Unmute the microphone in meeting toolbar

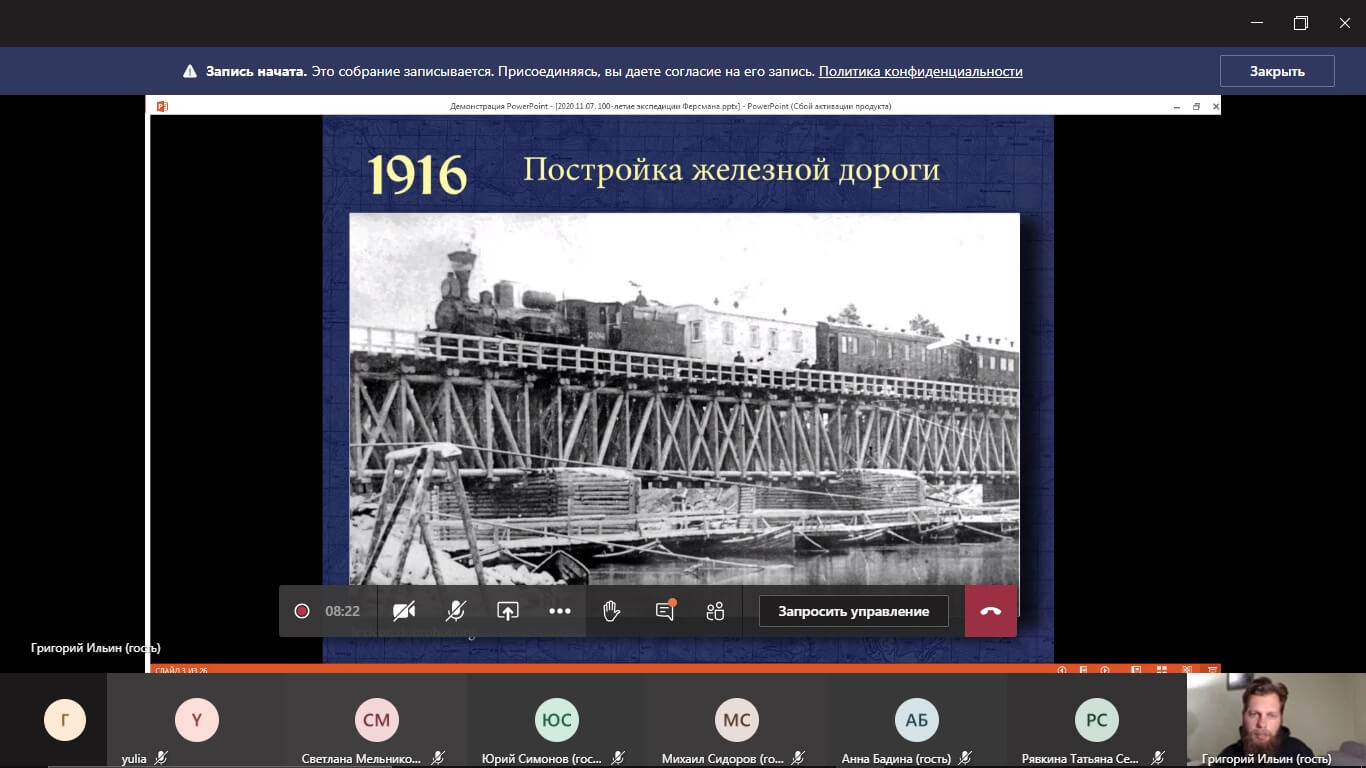click(x=456, y=611)
